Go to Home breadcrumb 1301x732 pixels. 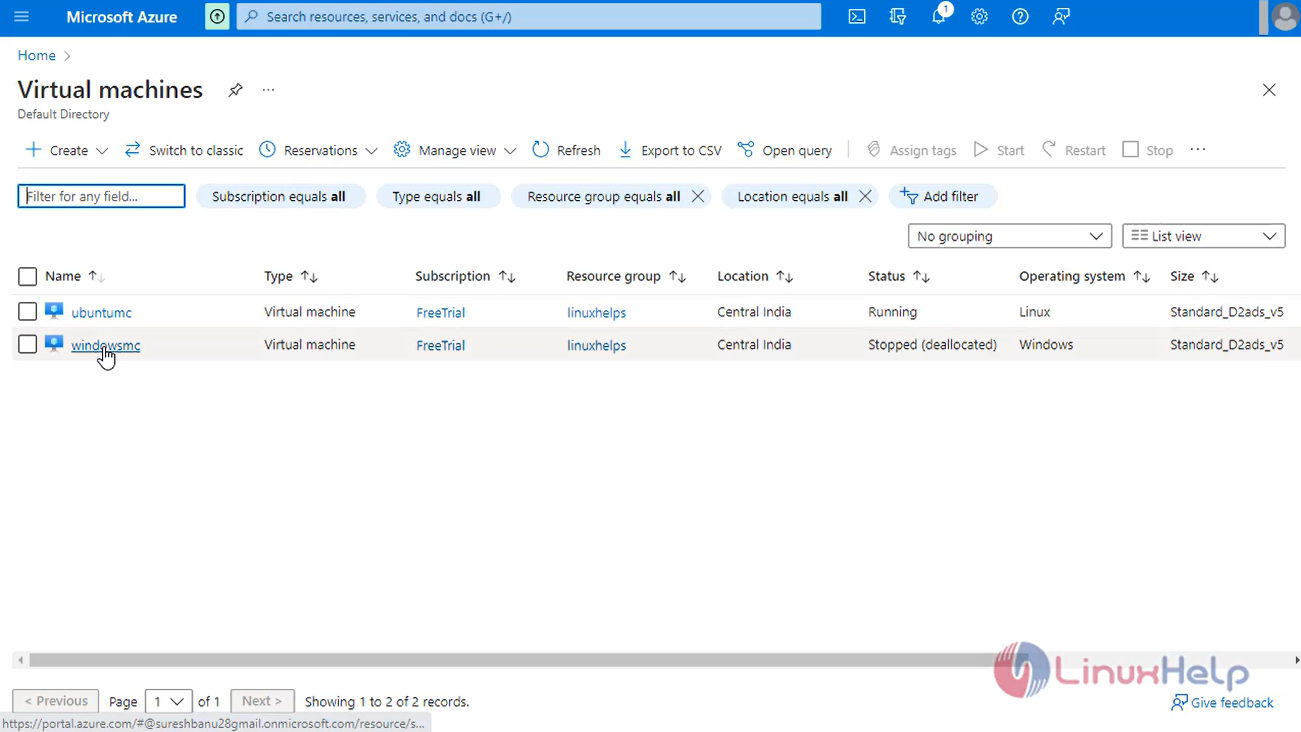click(x=36, y=56)
